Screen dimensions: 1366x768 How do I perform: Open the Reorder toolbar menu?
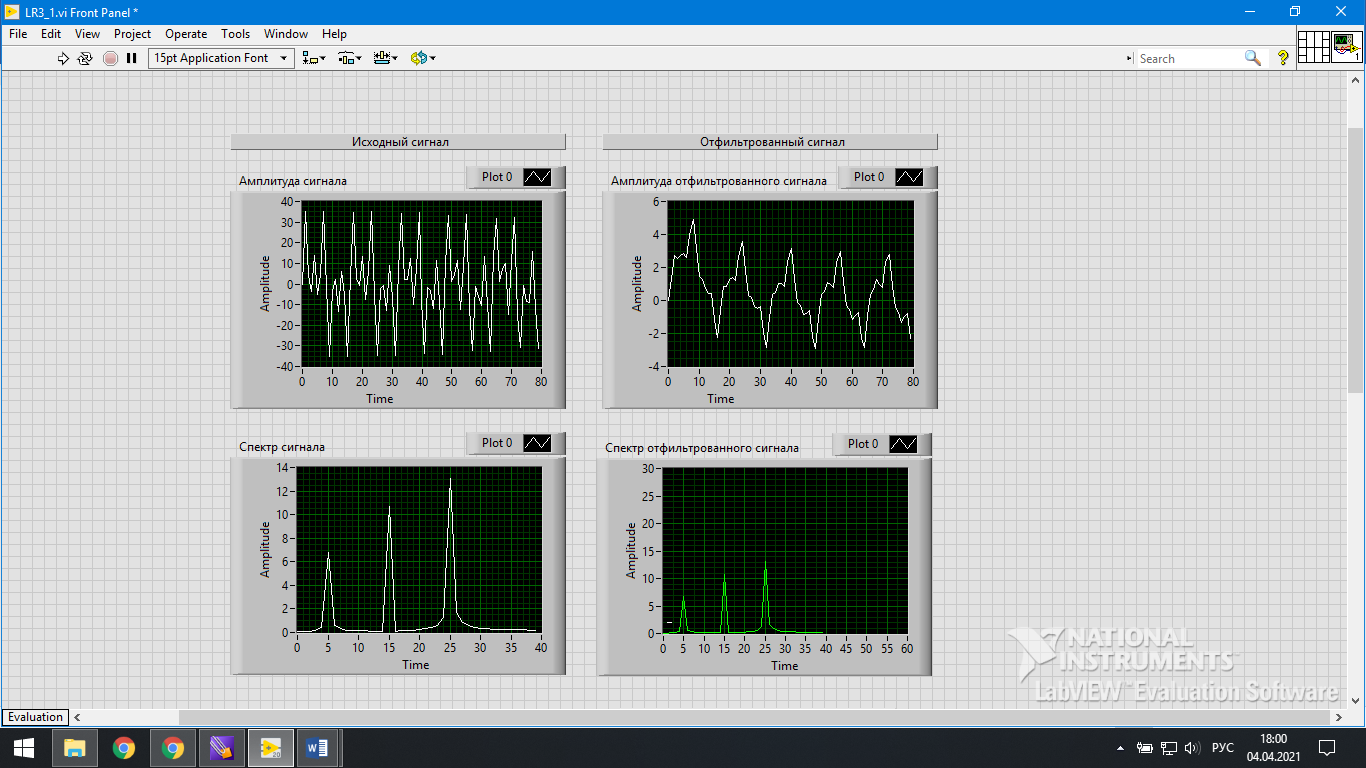(x=423, y=58)
